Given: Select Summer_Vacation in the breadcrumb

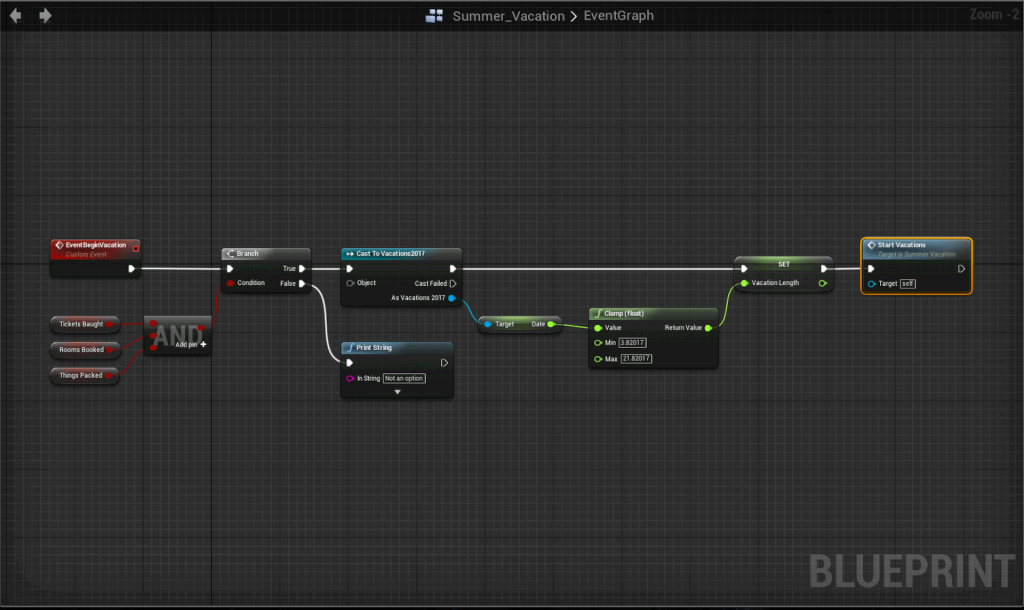Looking at the screenshot, I should (508, 16).
